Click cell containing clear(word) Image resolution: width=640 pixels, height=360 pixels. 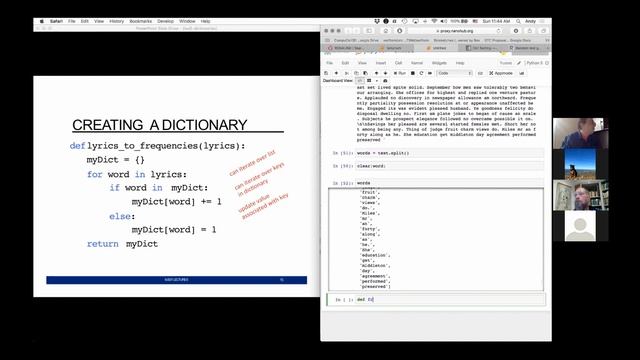click(x=449, y=166)
